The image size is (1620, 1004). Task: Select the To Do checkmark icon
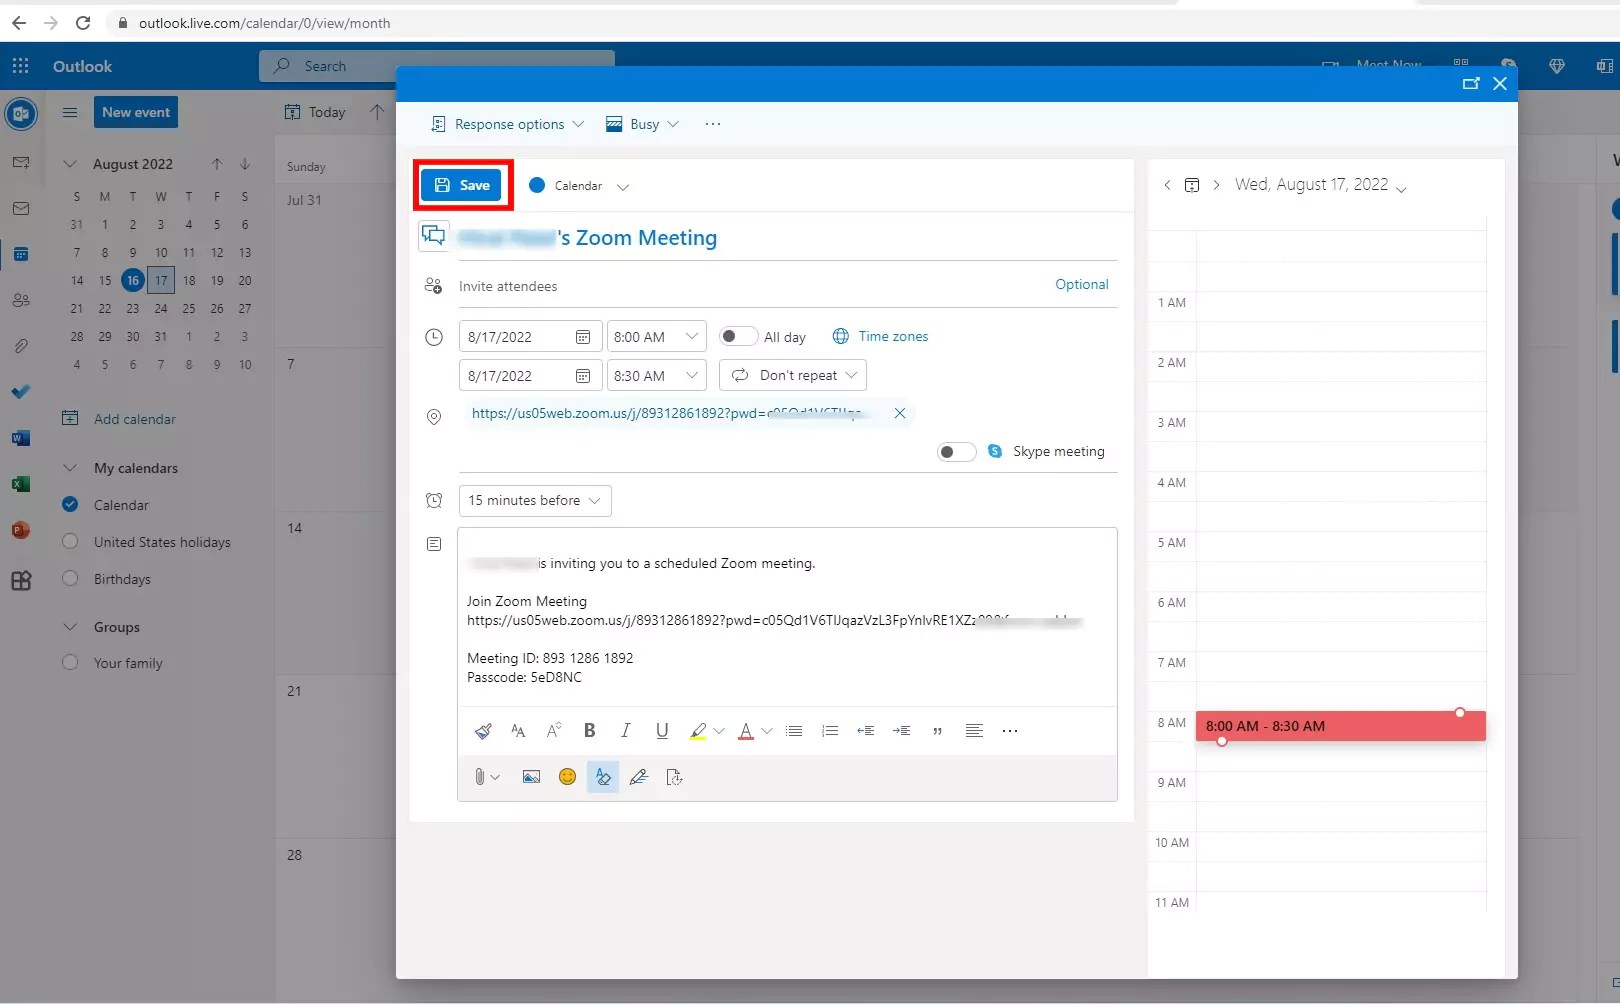(x=21, y=392)
